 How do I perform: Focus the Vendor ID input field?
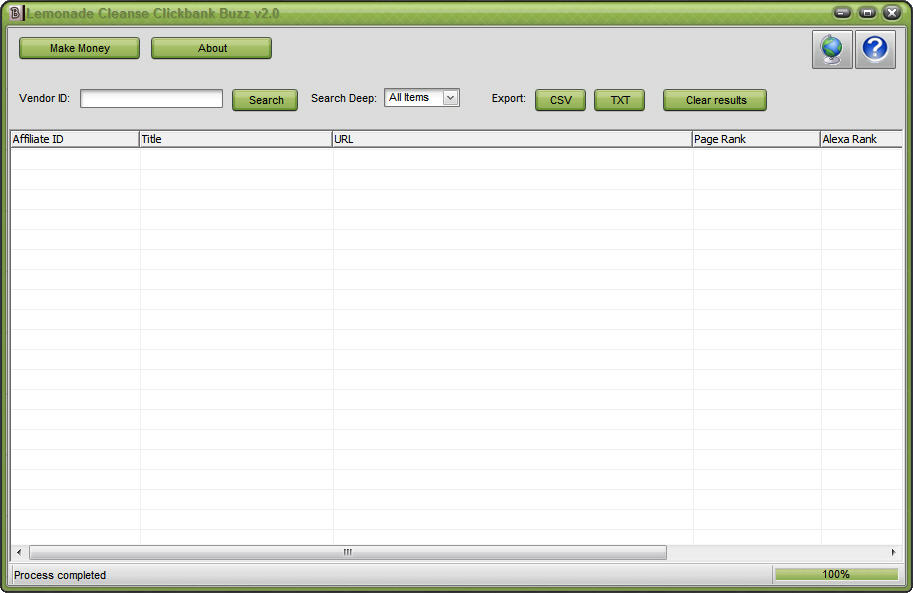click(x=151, y=98)
